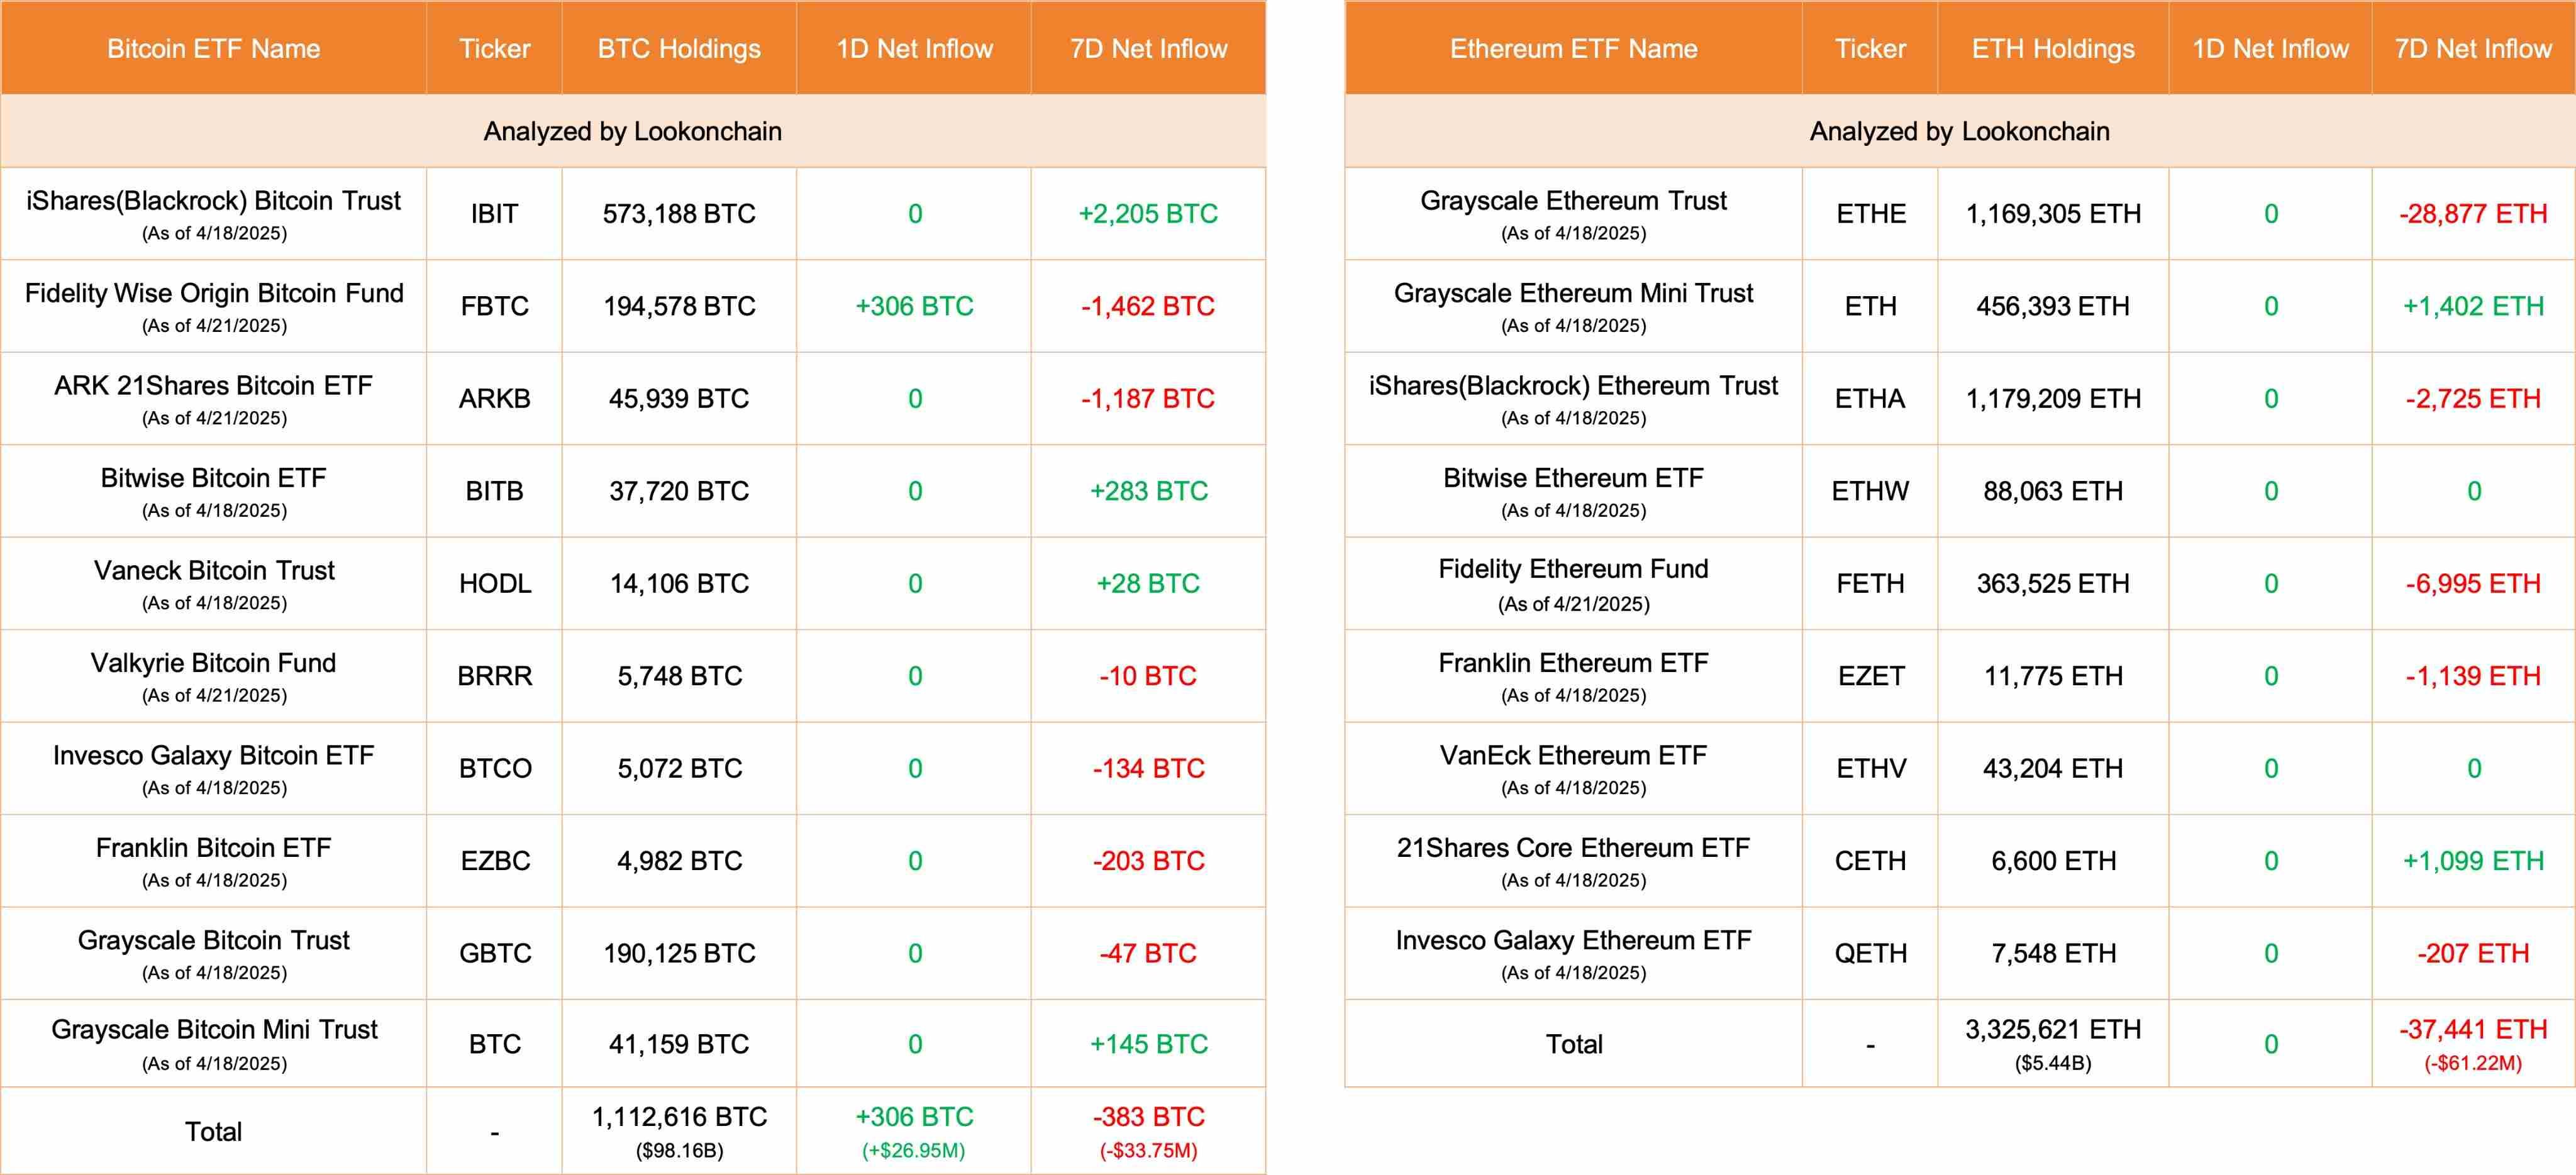Select the IBIT ticker cell
Image resolution: width=2576 pixels, height=1175 pixels.
(x=494, y=214)
